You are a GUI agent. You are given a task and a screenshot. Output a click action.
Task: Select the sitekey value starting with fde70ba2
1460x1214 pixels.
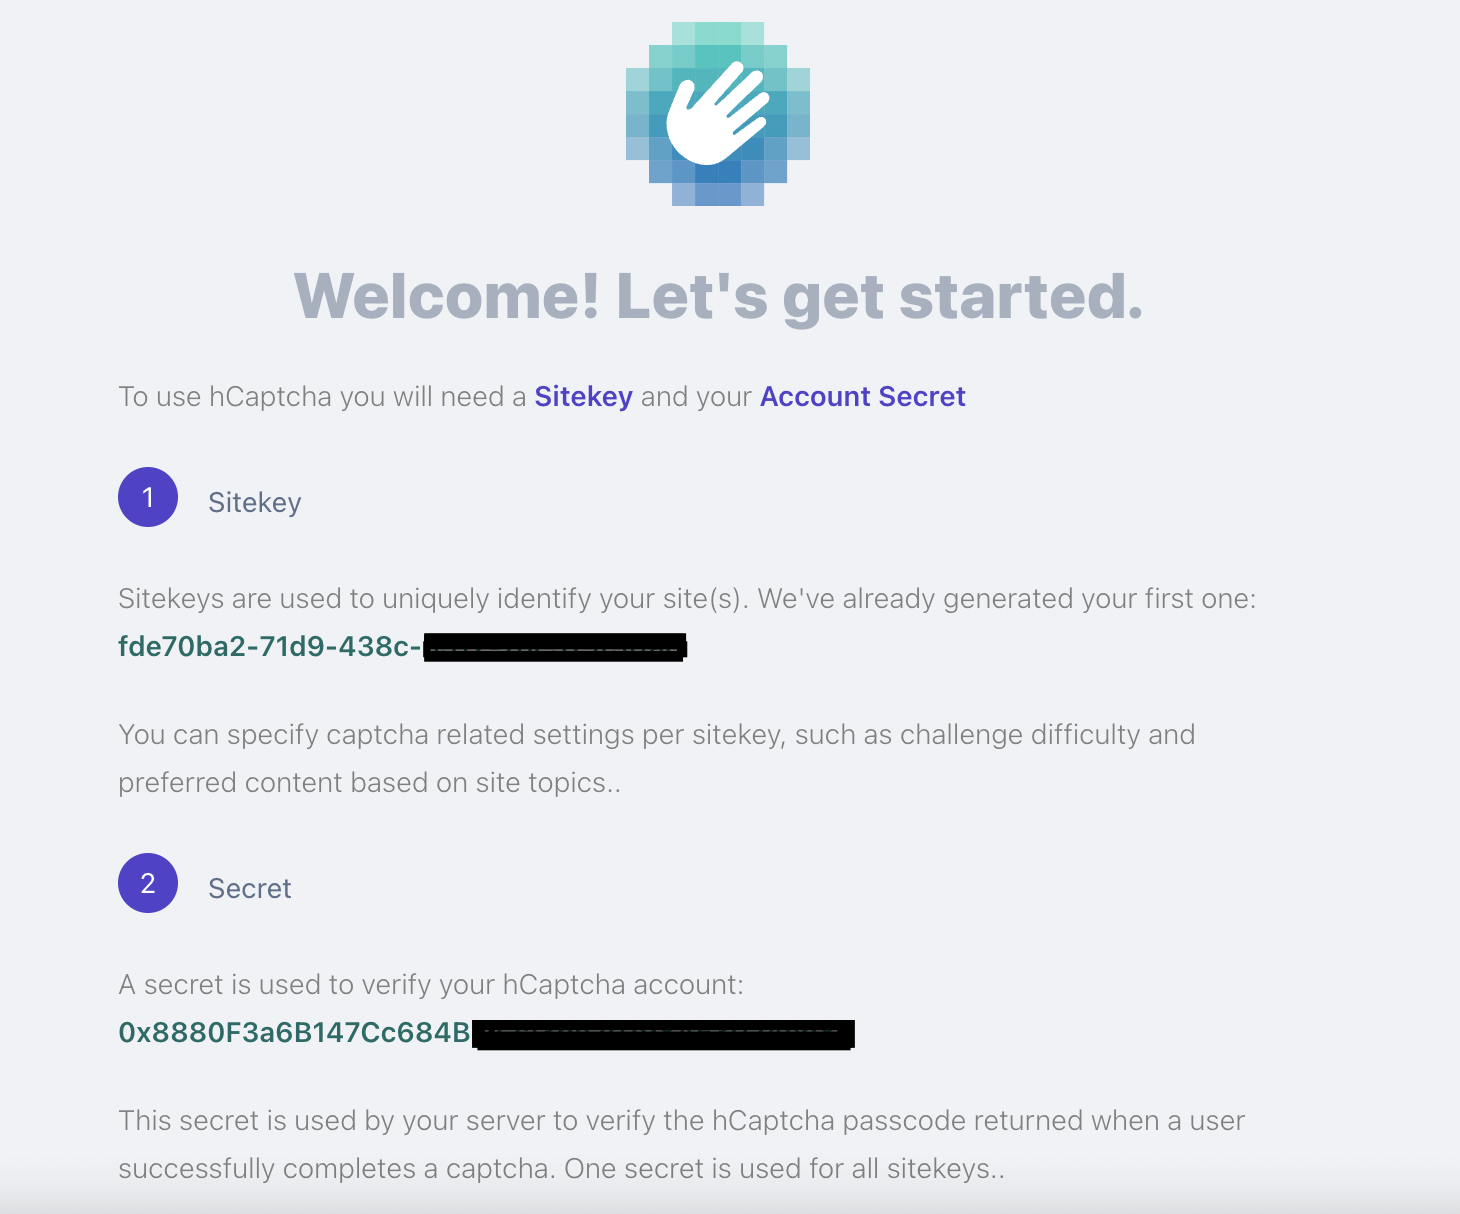[268, 647]
